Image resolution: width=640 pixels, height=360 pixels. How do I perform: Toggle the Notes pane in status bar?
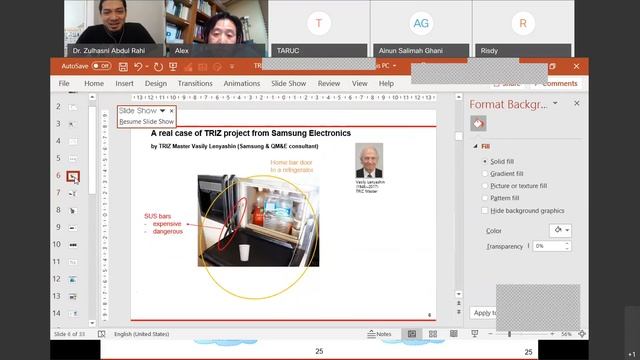(x=379, y=334)
